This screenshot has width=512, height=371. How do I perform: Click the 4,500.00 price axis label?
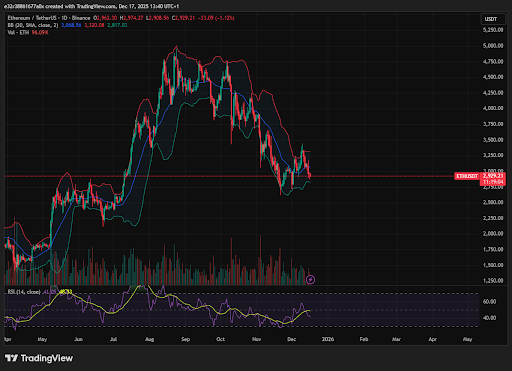(x=493, y=77)
